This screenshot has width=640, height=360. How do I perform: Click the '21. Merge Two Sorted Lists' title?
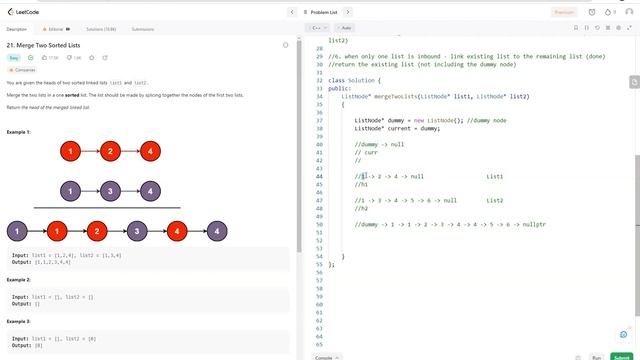[x=43, y=45]
